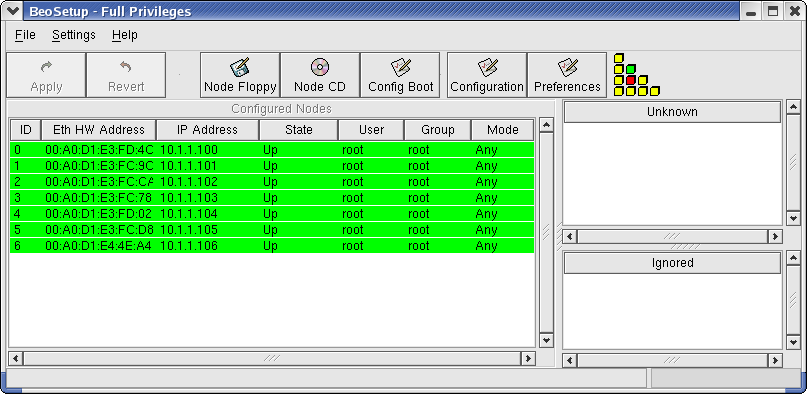
Task: Click the Any mode cell of node 5
Action: (486, 230)
